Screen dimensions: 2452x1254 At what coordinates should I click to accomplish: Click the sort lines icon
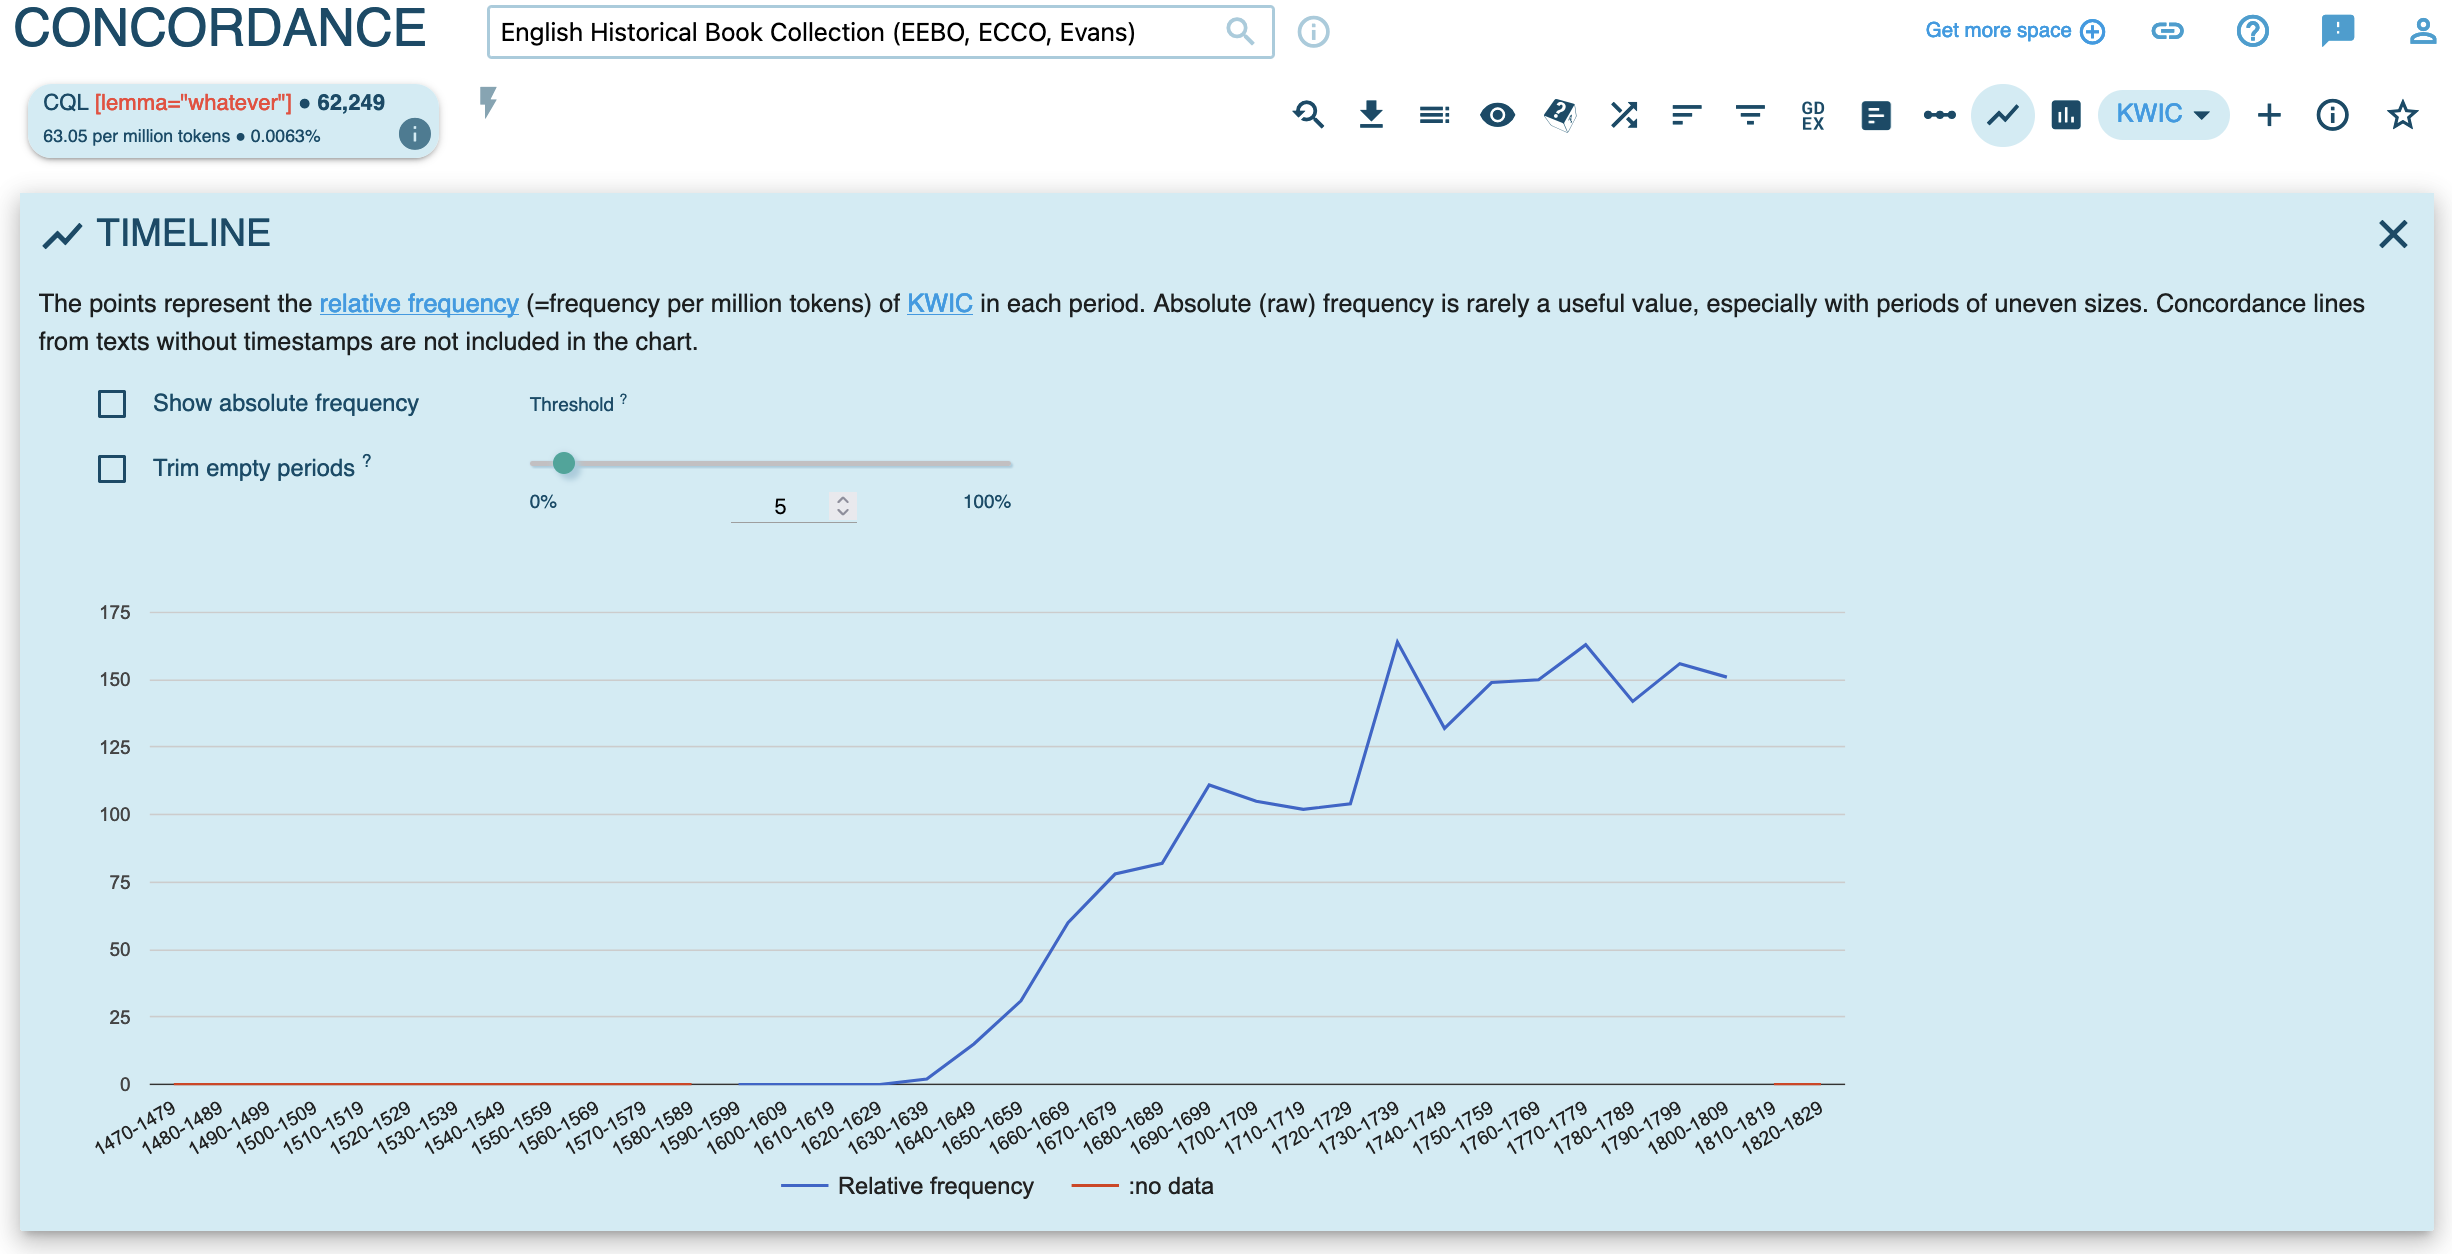[1686, 115]
